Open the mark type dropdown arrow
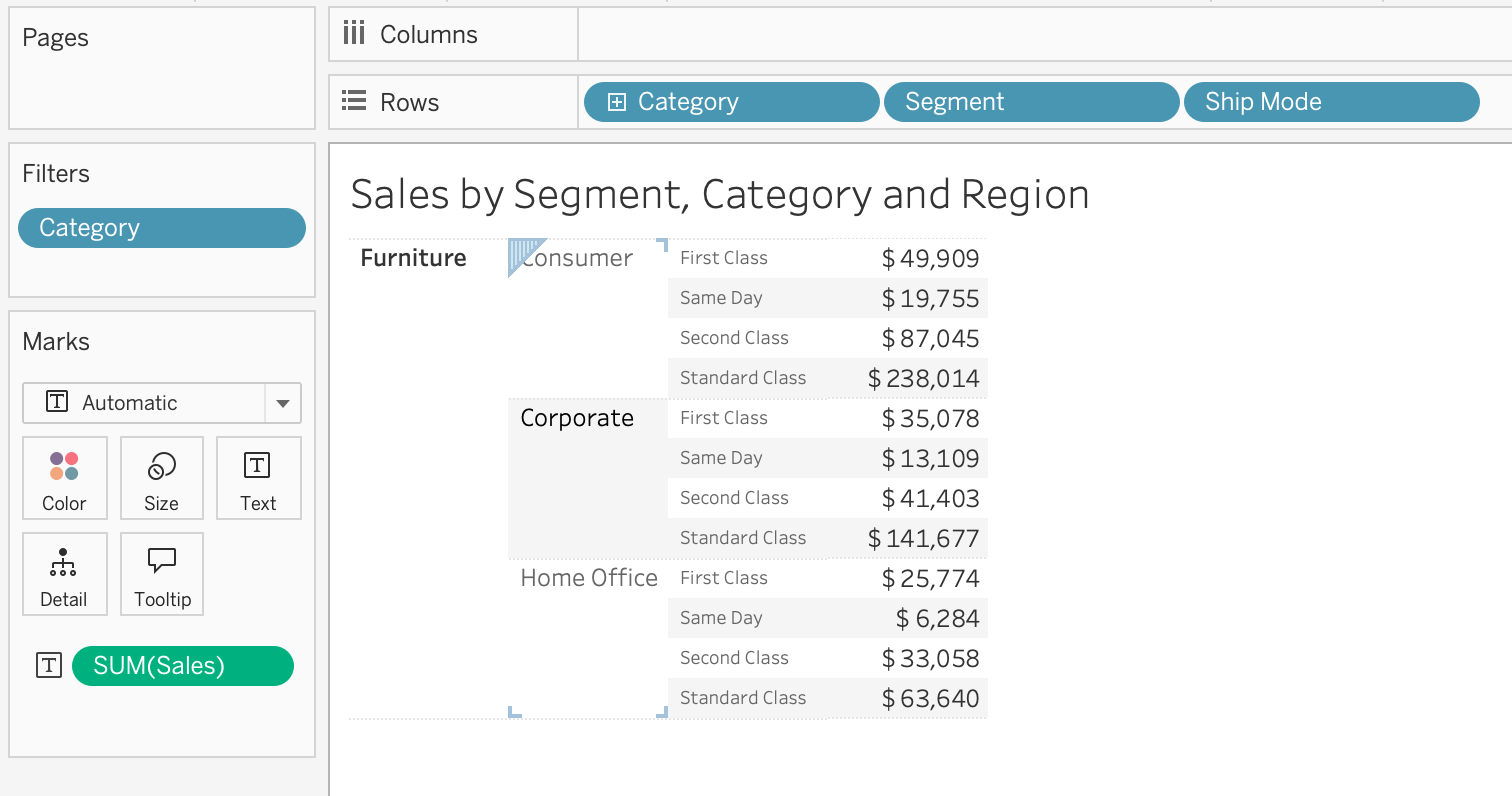Viewport: 1512px width, 796px height. coord(283,404)
